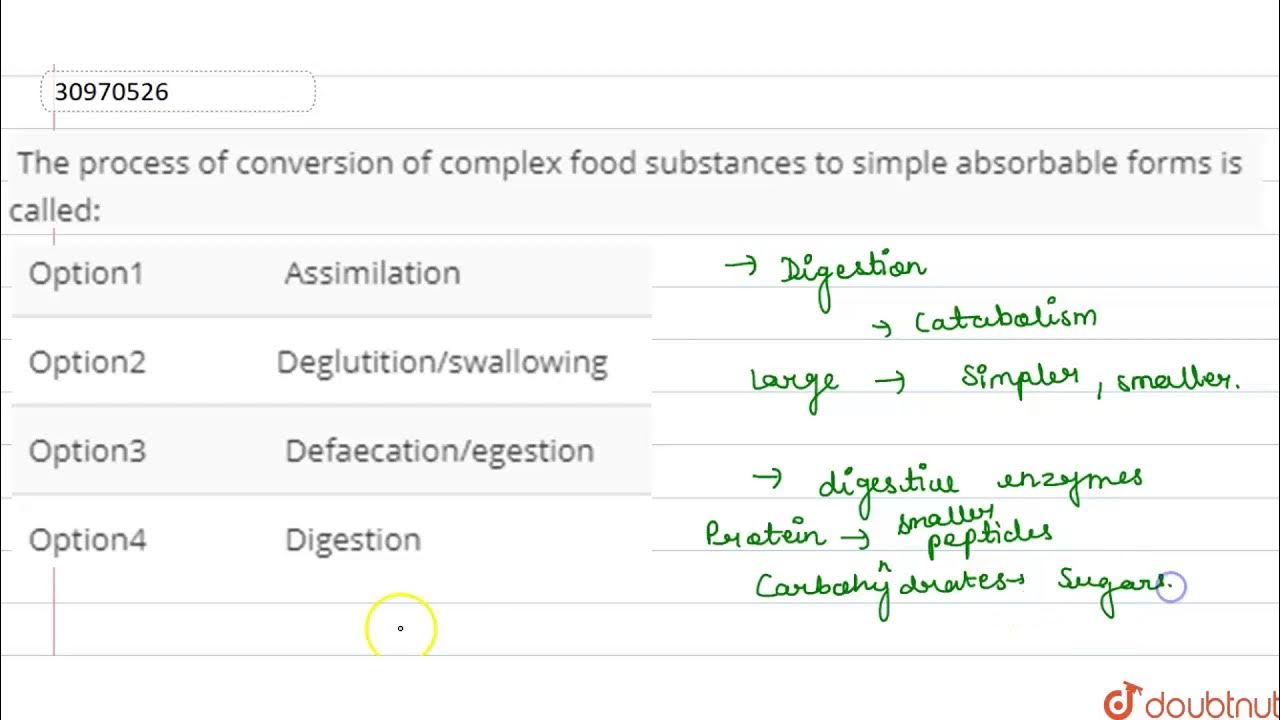Click the question ID box 30970526
The image size is (1280, 720).
tap(178, 92)
